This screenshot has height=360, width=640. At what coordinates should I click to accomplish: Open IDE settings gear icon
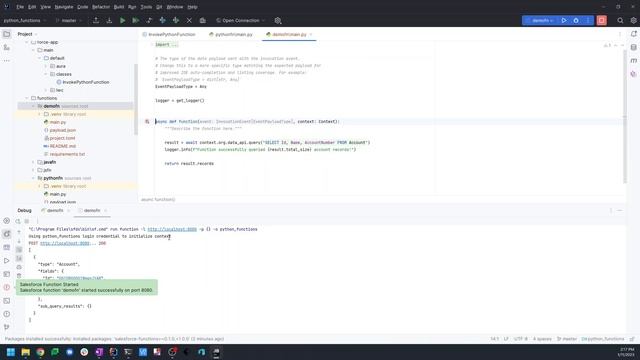click(633, 20)
